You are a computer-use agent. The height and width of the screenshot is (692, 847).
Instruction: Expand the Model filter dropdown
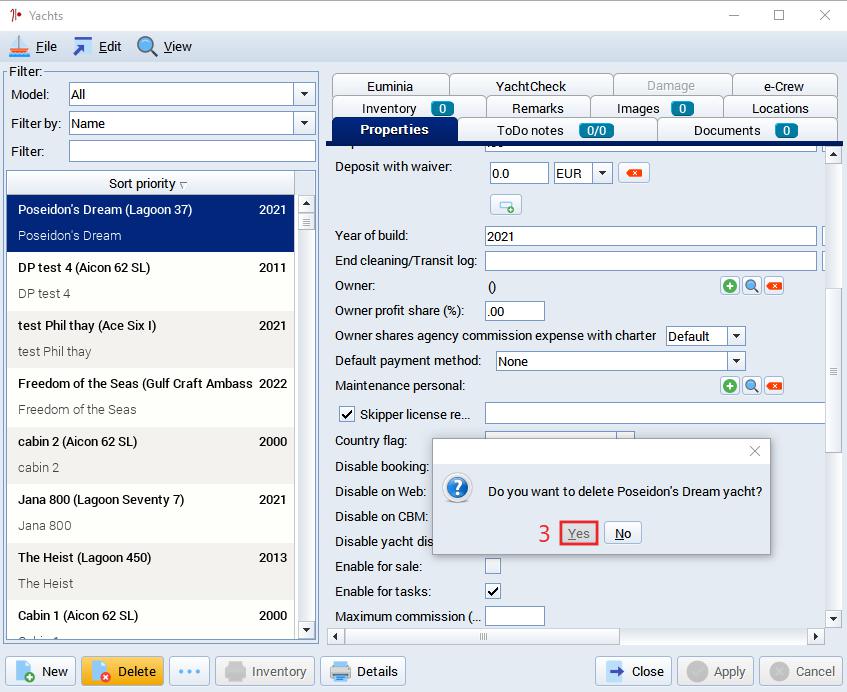coord(305,95)
